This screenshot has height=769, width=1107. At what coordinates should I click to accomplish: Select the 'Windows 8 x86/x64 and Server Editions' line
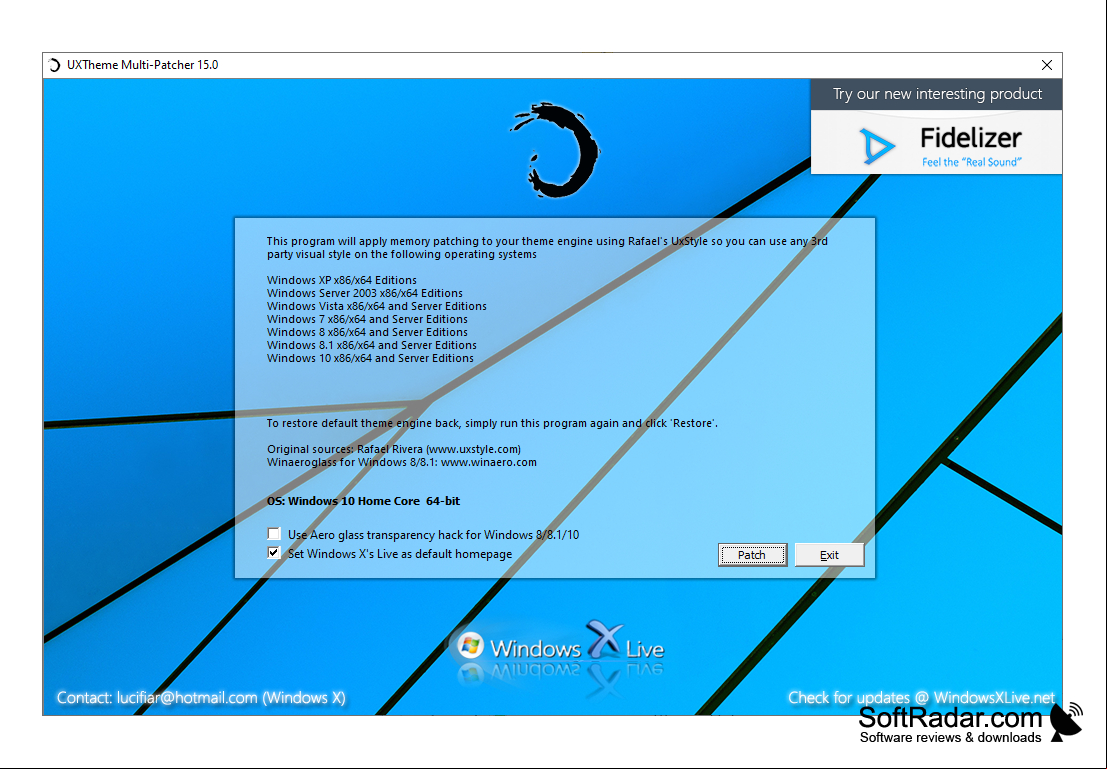[367, 332]
